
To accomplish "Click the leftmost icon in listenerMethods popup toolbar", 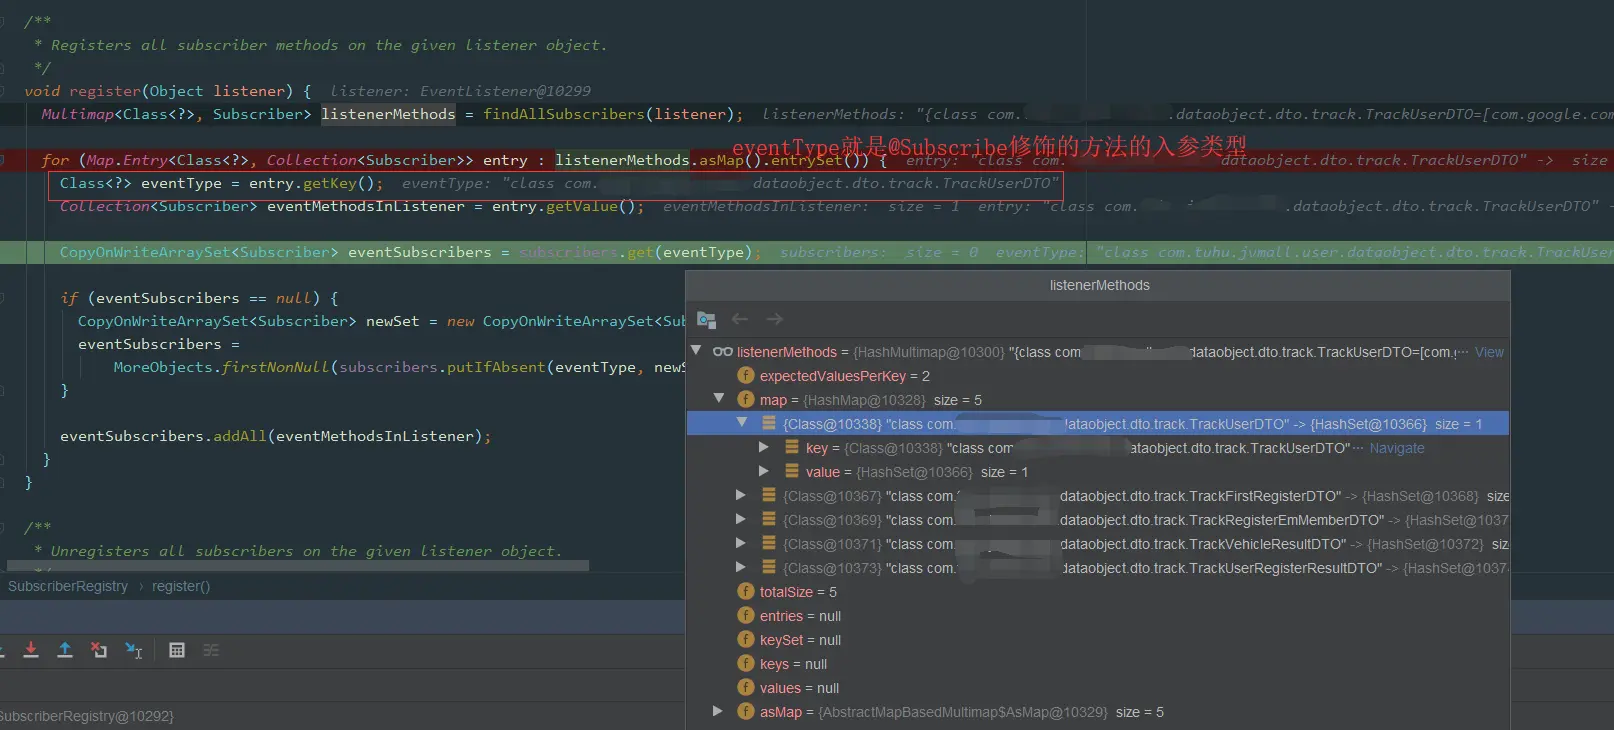I will 706,320.
